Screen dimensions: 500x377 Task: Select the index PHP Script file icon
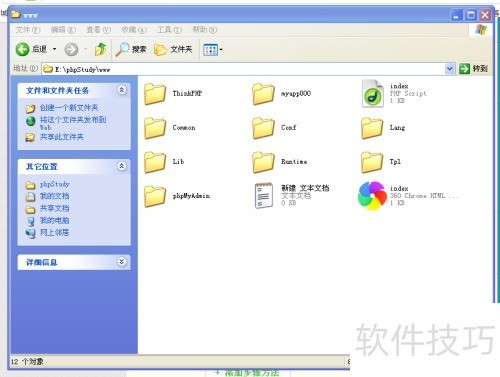(x=373, y=94)
